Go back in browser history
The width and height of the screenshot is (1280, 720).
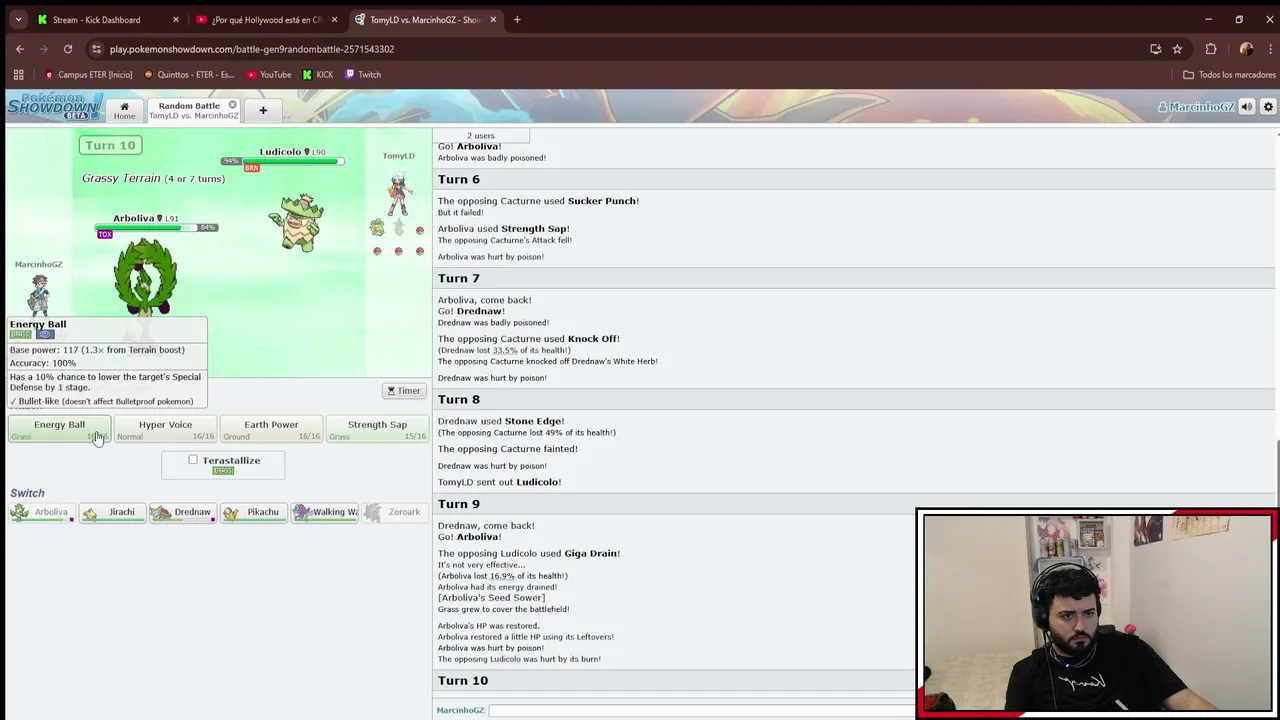tap(20, 49)
